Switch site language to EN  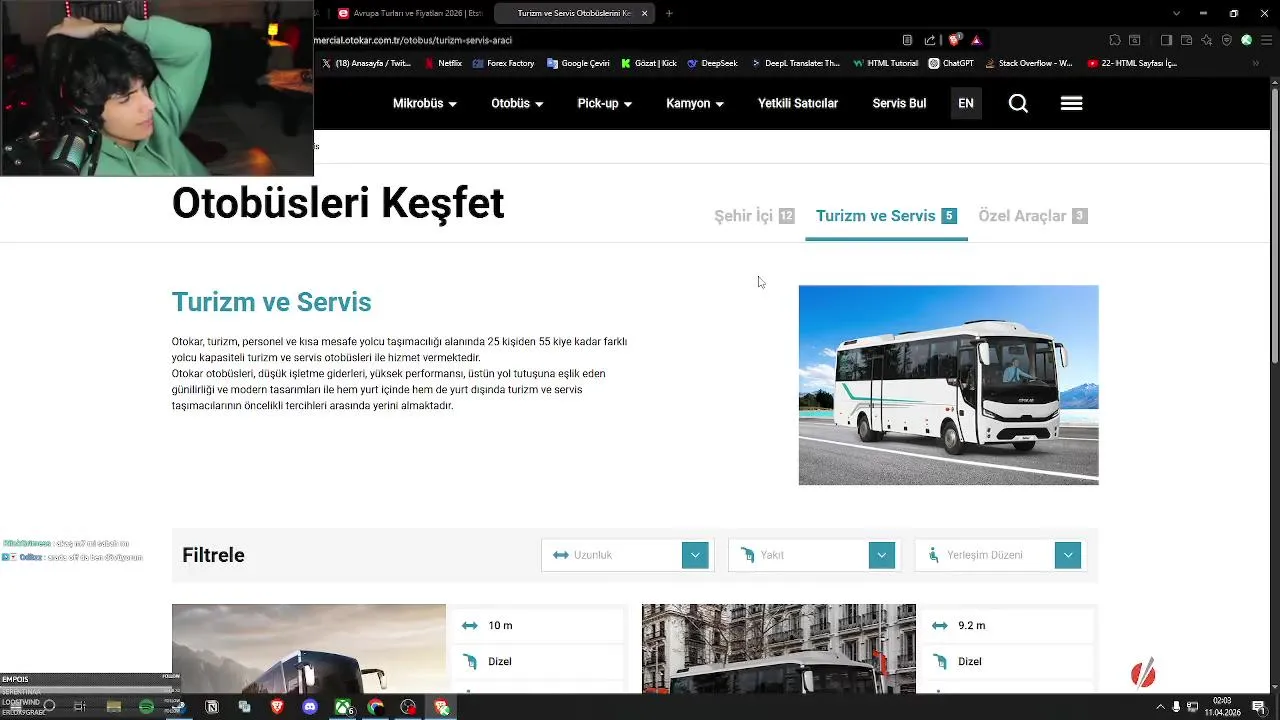pyautogui.click(x=966, y=103)
